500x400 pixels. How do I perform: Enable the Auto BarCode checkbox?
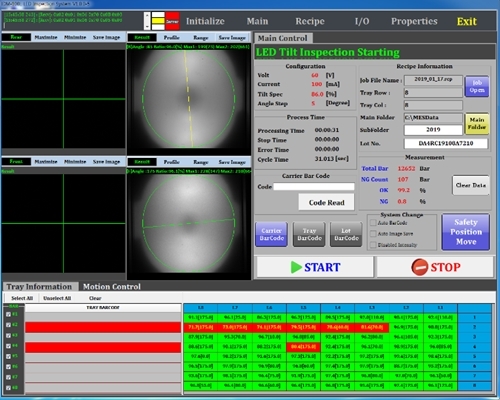pyautogui.click(x=373, y=222)
